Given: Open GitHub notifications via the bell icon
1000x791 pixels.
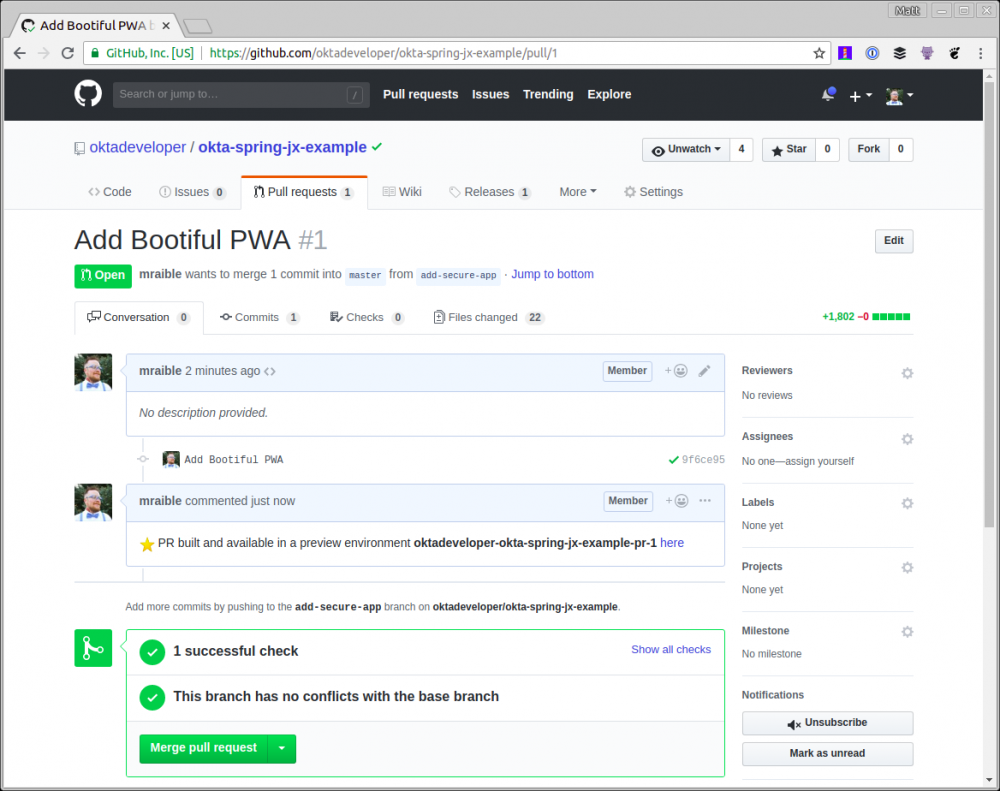Looking at the screenshot, I should click(828, 93).
